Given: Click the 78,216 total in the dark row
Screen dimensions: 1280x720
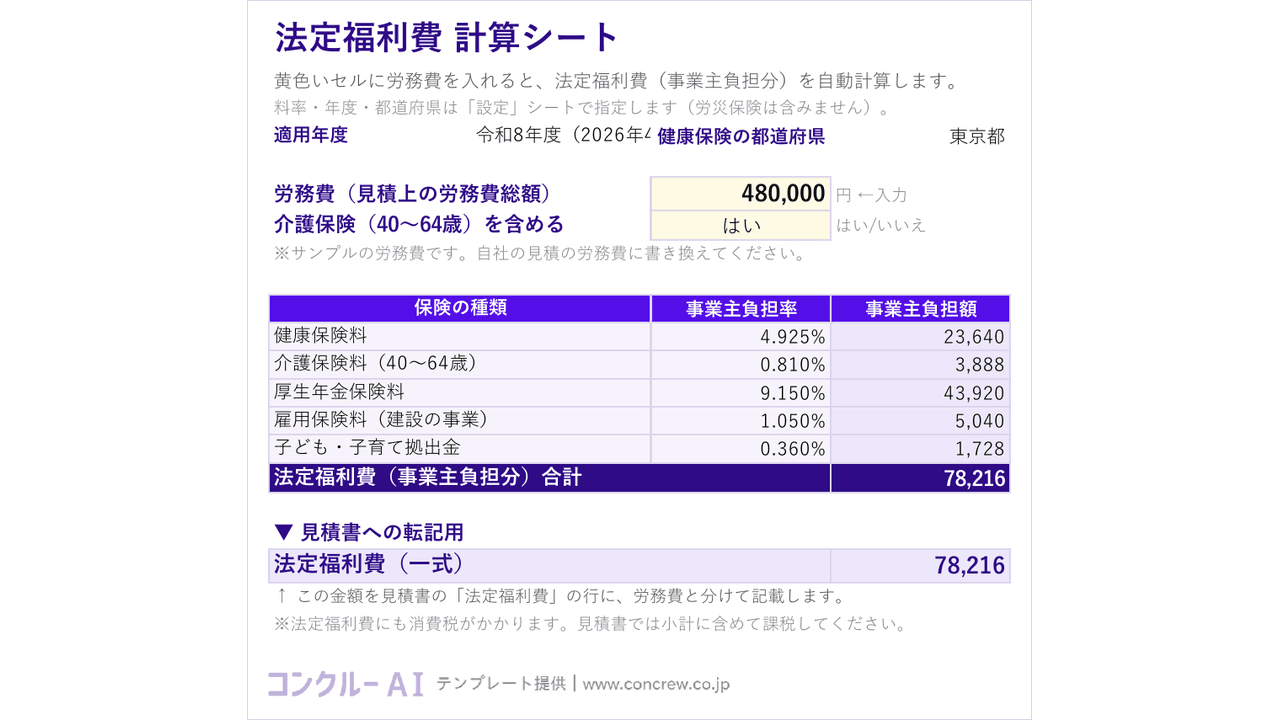Looking at the screenshot, I should pos(920,478).
